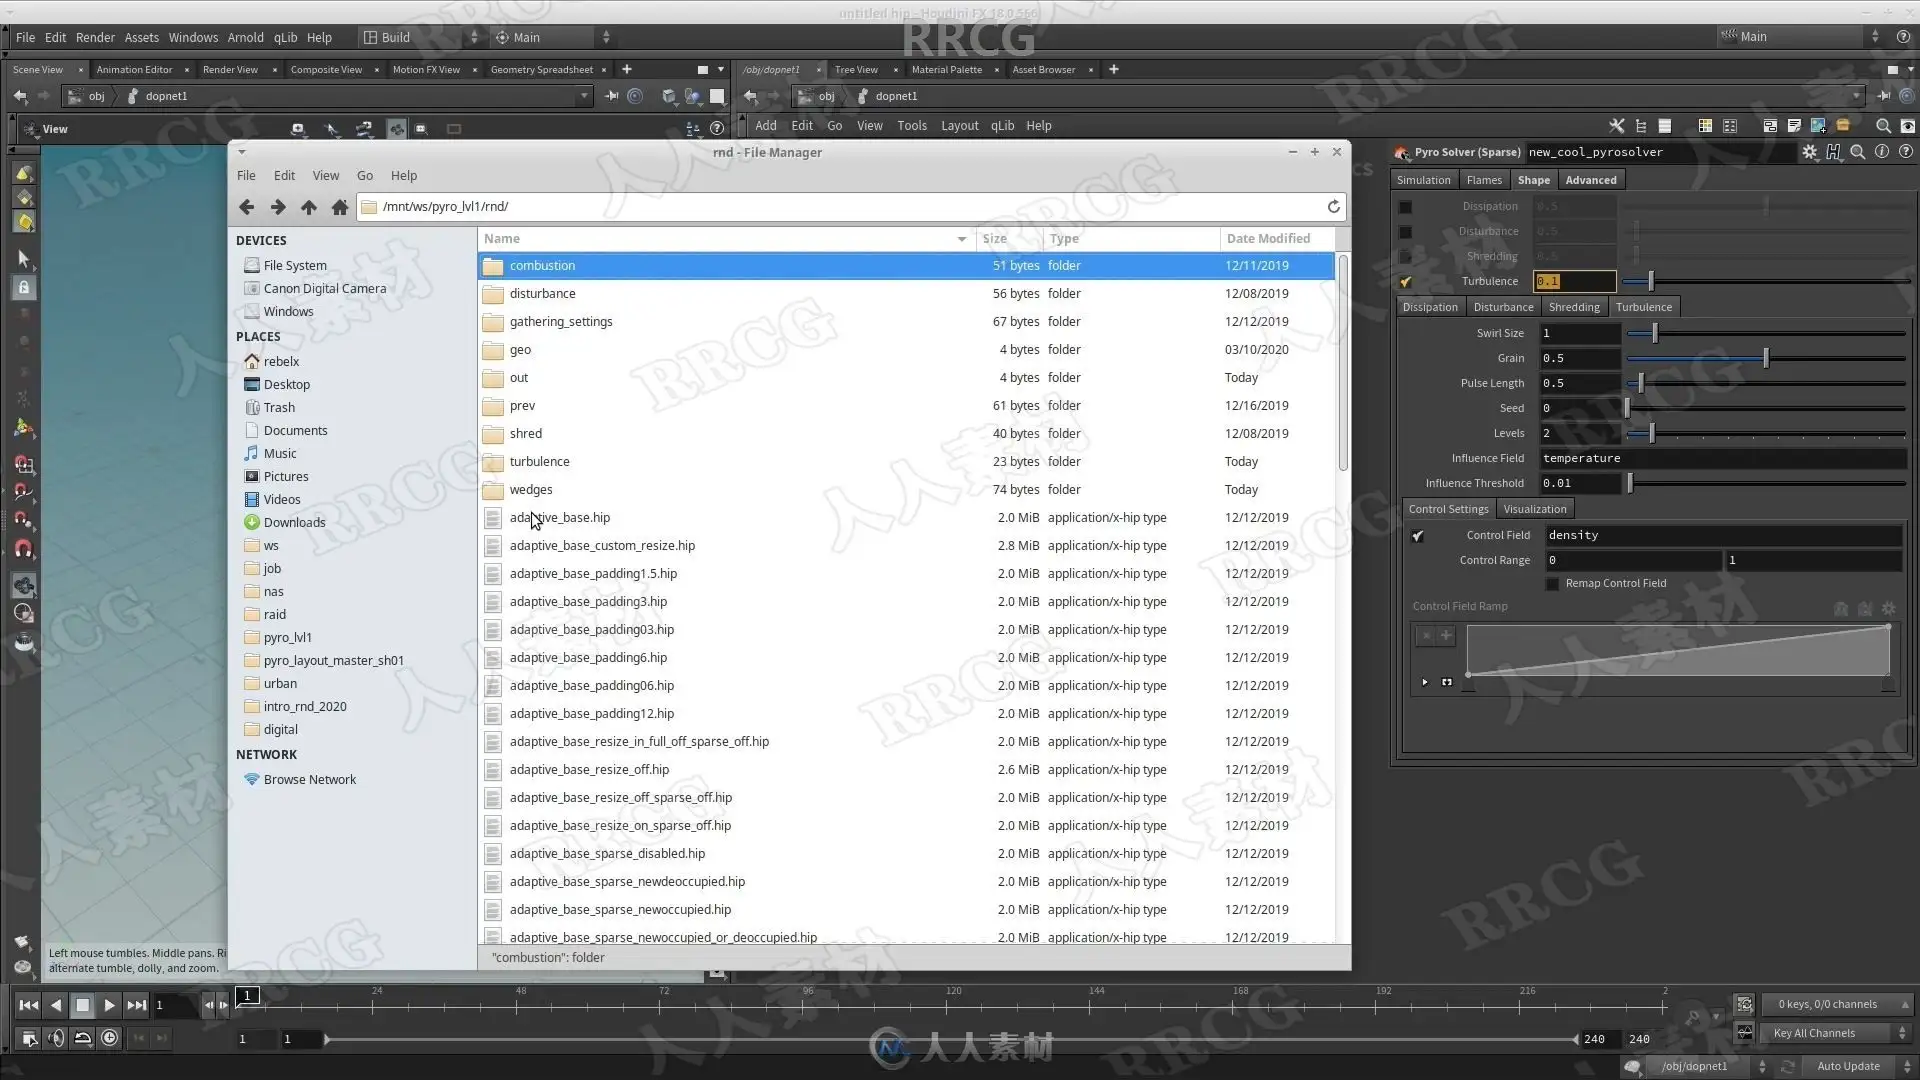
Task: Enable the Dissipation checkbox
Action: pos(1405,207)
